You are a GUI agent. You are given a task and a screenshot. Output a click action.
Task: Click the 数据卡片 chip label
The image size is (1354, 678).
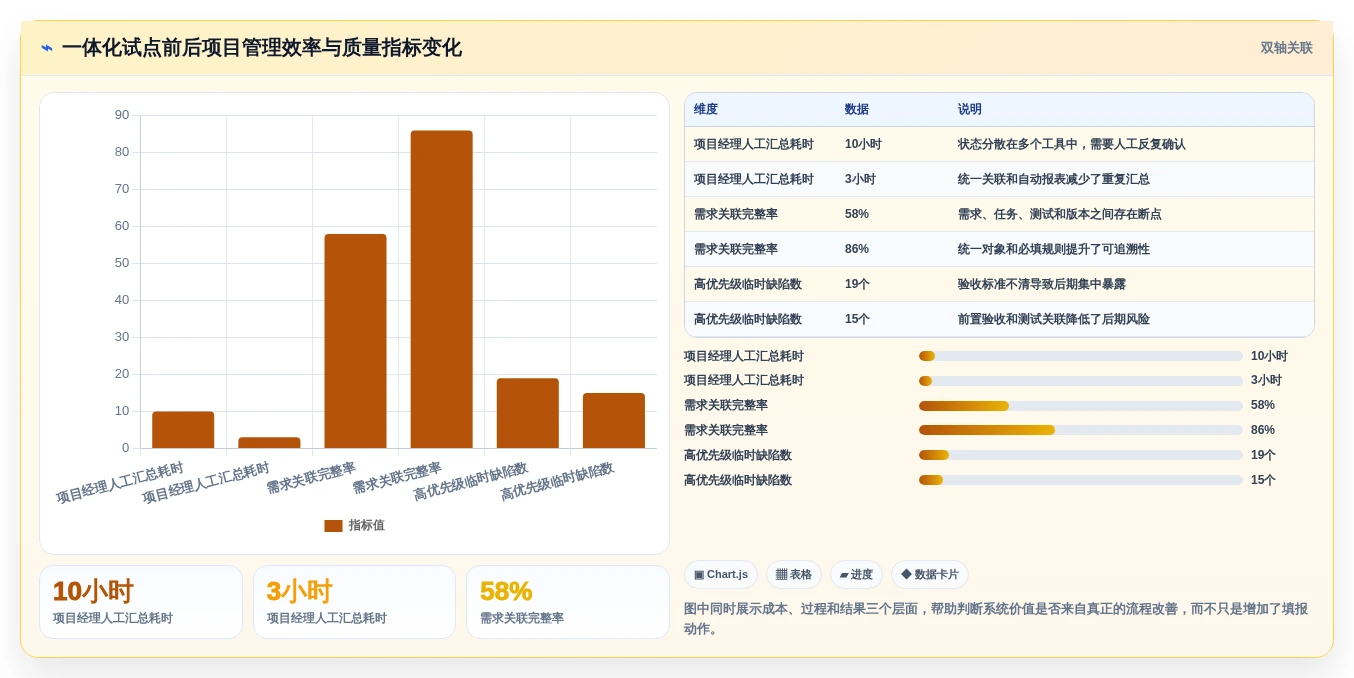(x=937, y=575)
